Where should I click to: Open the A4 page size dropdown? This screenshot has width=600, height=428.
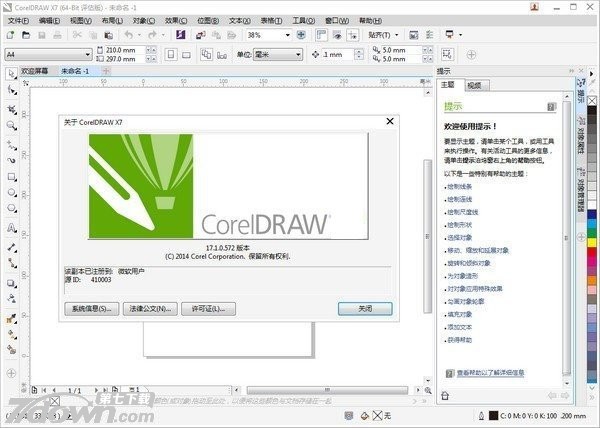point(88,55)
